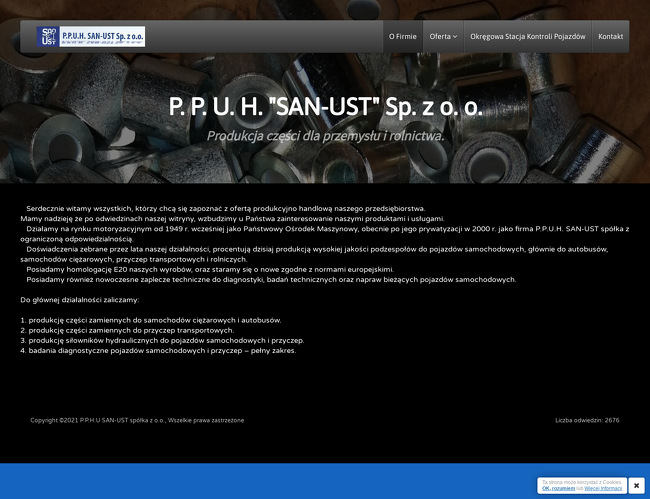Click the text Do głównej działalności zaliczamy
This screenshot has width=650, height=499.
(80, 300)
